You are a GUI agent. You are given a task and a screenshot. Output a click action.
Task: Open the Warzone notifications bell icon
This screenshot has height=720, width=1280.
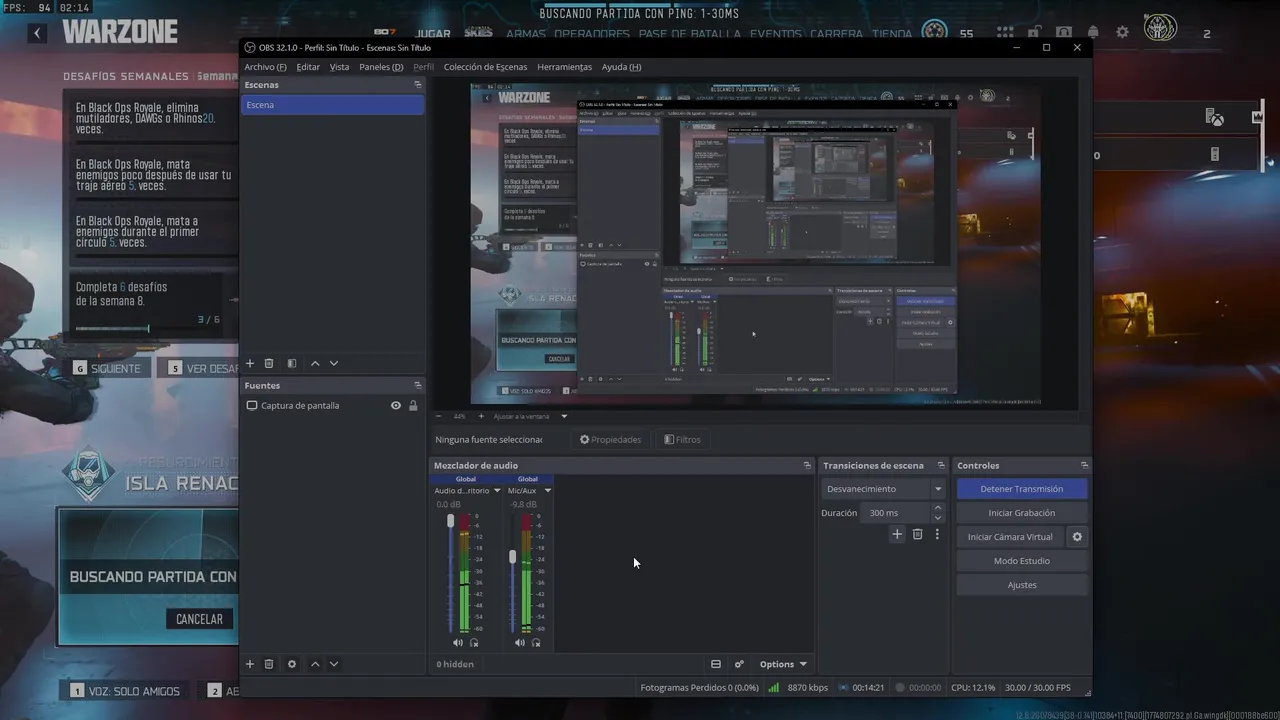tap(1093, 32)
